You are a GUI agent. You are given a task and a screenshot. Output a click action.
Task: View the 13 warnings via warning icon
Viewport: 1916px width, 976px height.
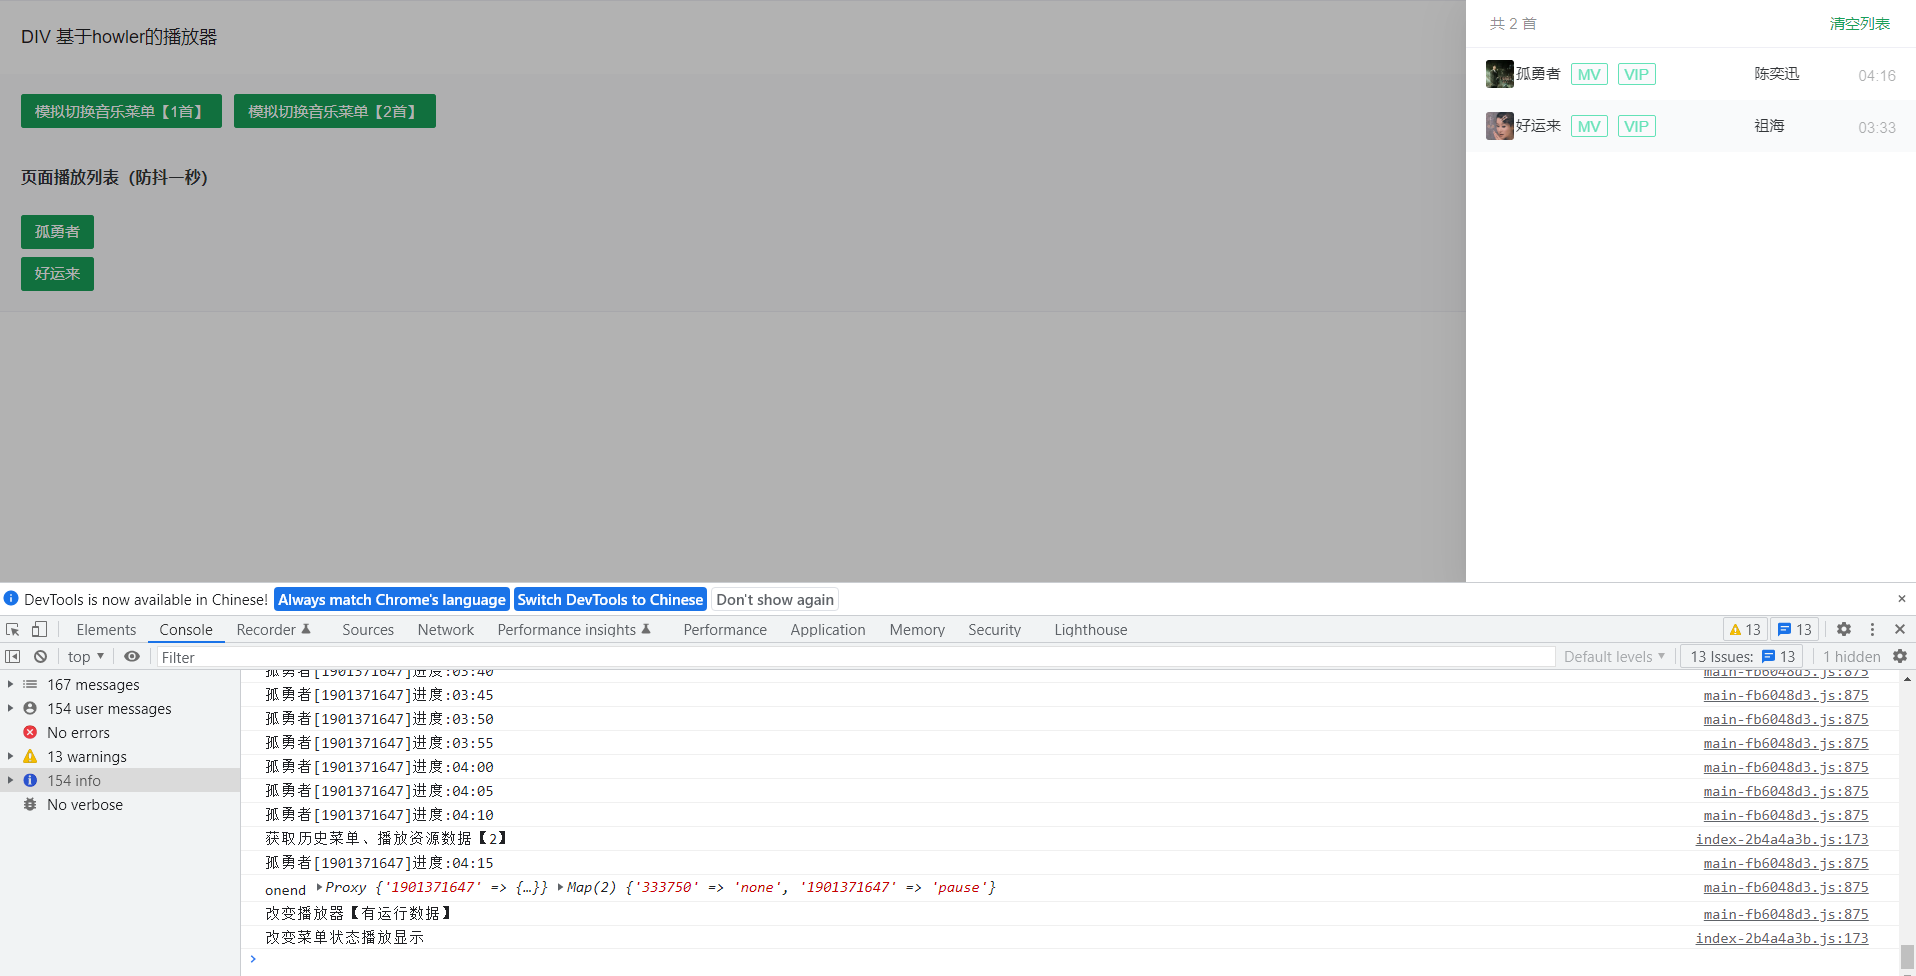click(x=1745, y=629)
